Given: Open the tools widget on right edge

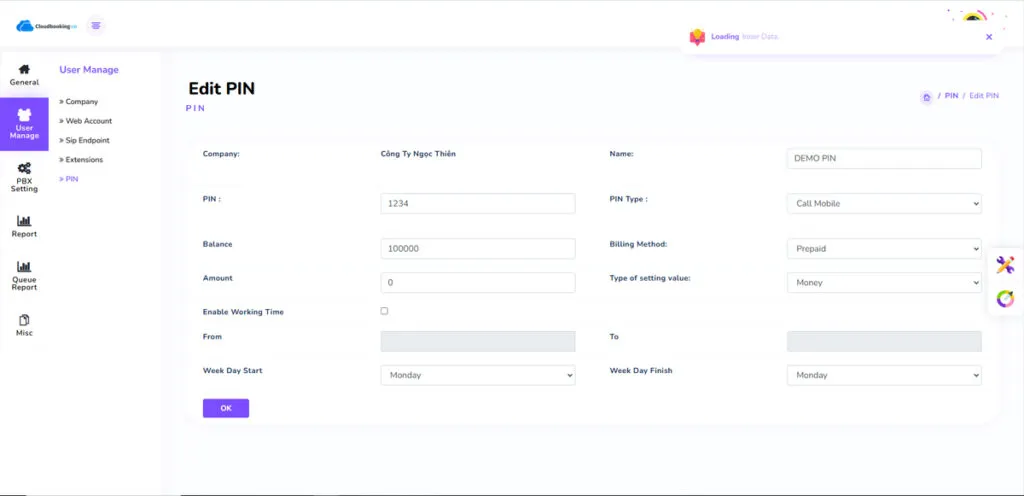Looking at the screenshot, I should 1005,265.
